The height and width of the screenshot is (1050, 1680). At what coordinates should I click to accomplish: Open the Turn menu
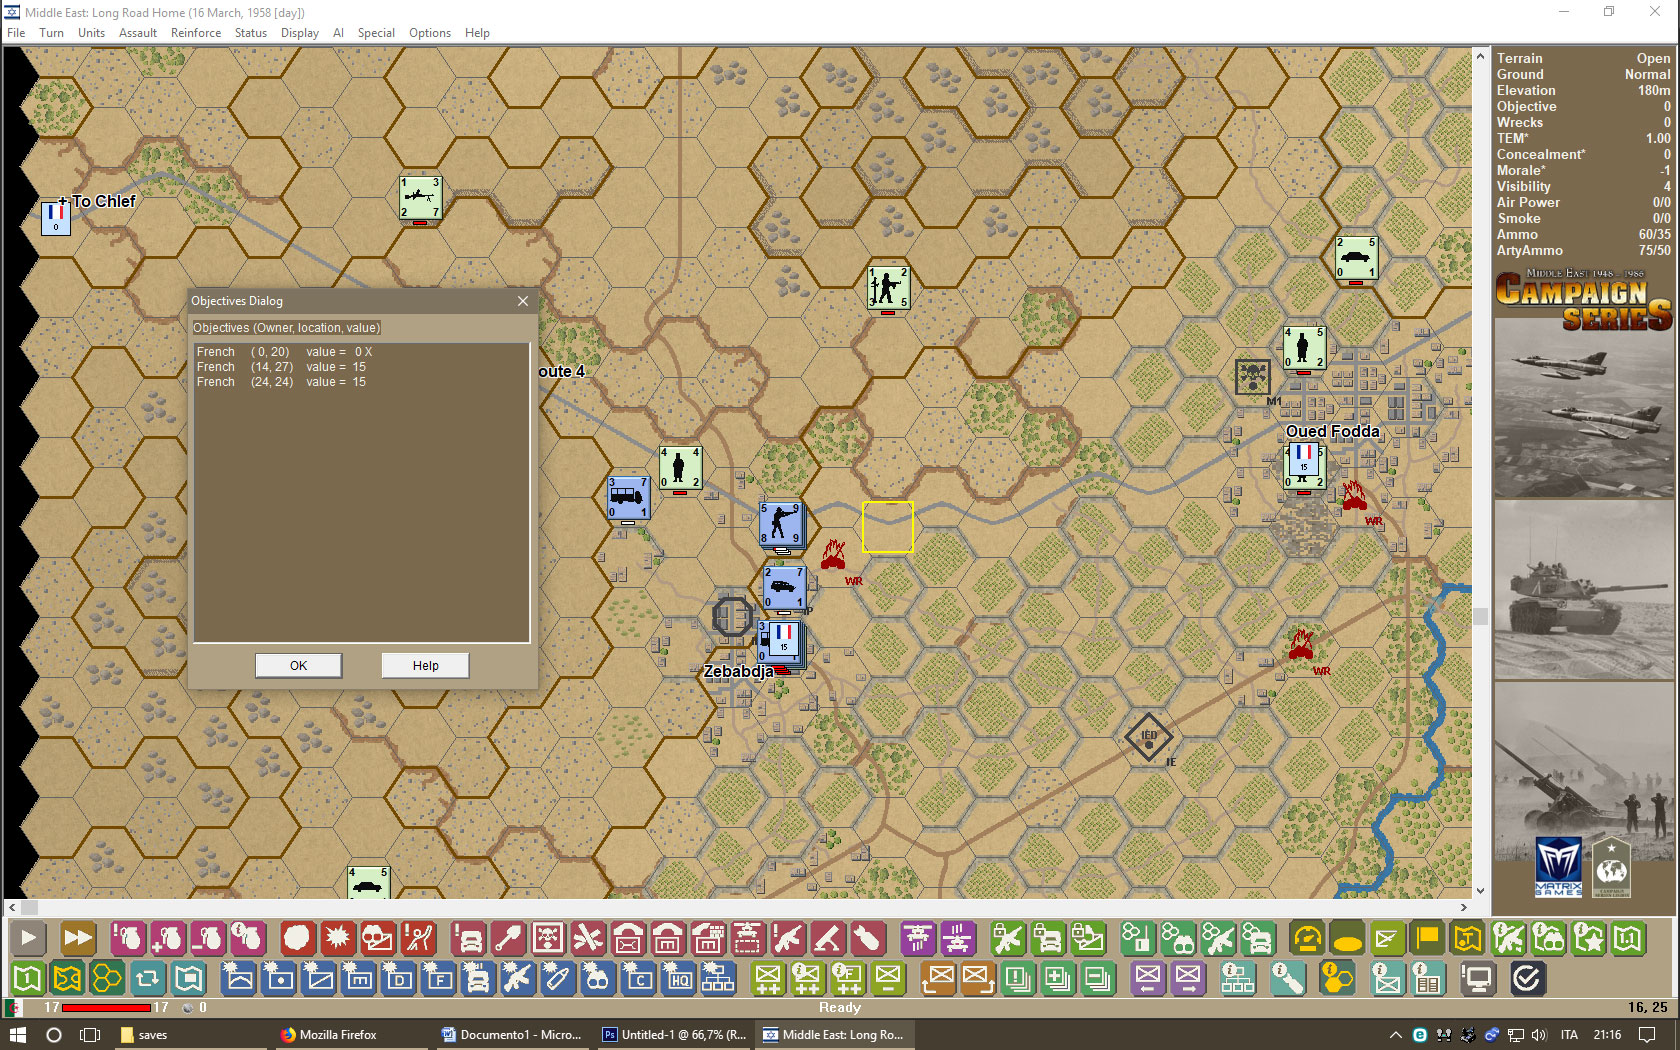[51, 33]
